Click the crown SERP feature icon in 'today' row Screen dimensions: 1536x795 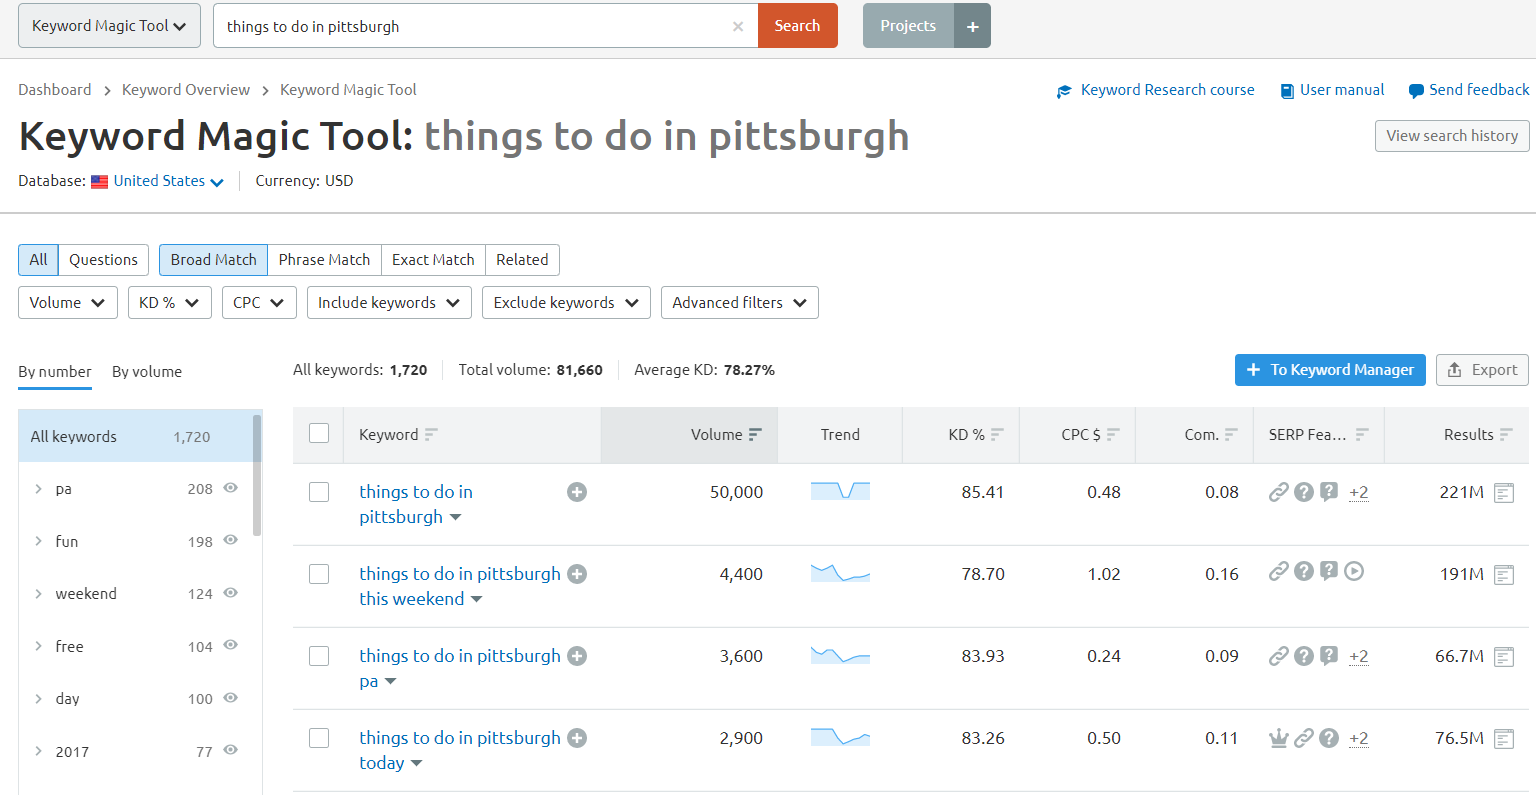tap(1278, 738)
